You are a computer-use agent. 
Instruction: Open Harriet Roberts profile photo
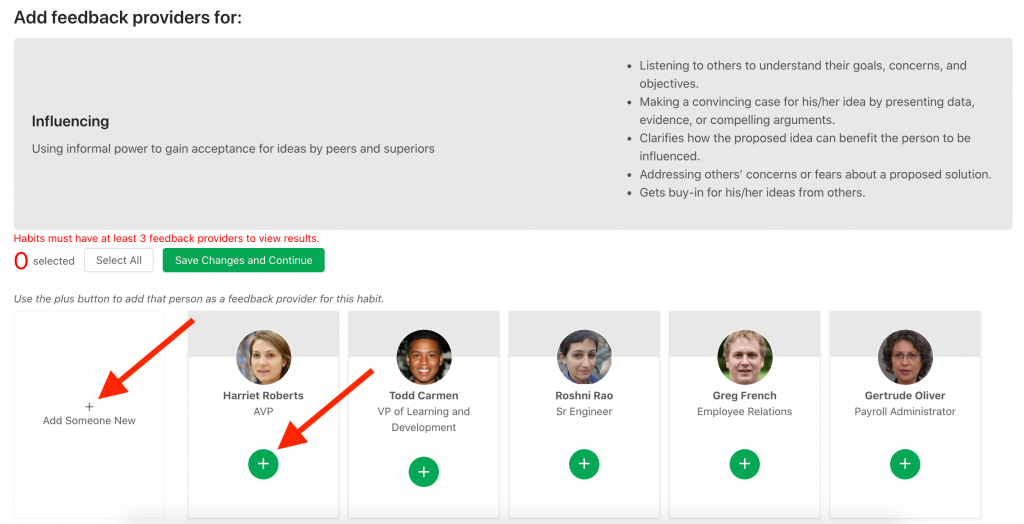264,357
